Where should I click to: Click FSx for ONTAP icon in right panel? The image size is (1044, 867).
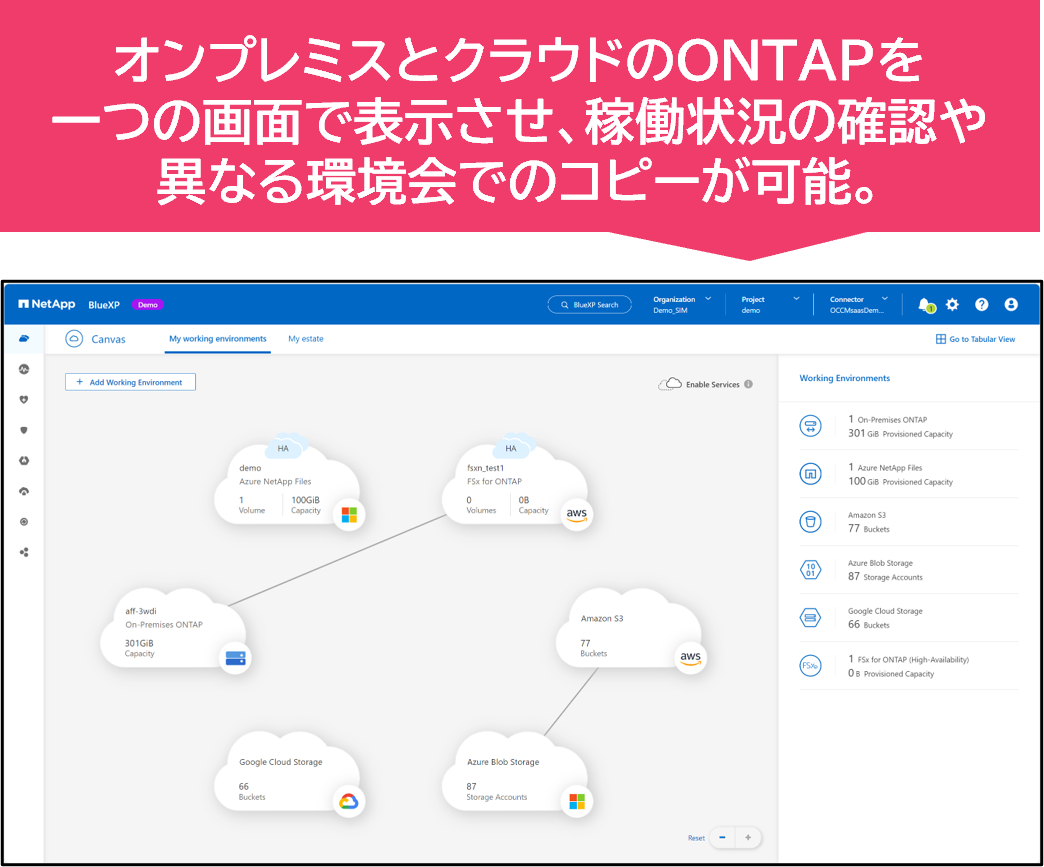[810, 666]
